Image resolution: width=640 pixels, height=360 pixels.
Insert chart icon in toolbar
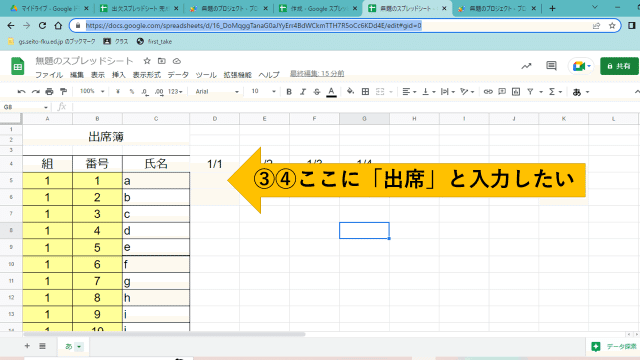[x=516, y=92]
